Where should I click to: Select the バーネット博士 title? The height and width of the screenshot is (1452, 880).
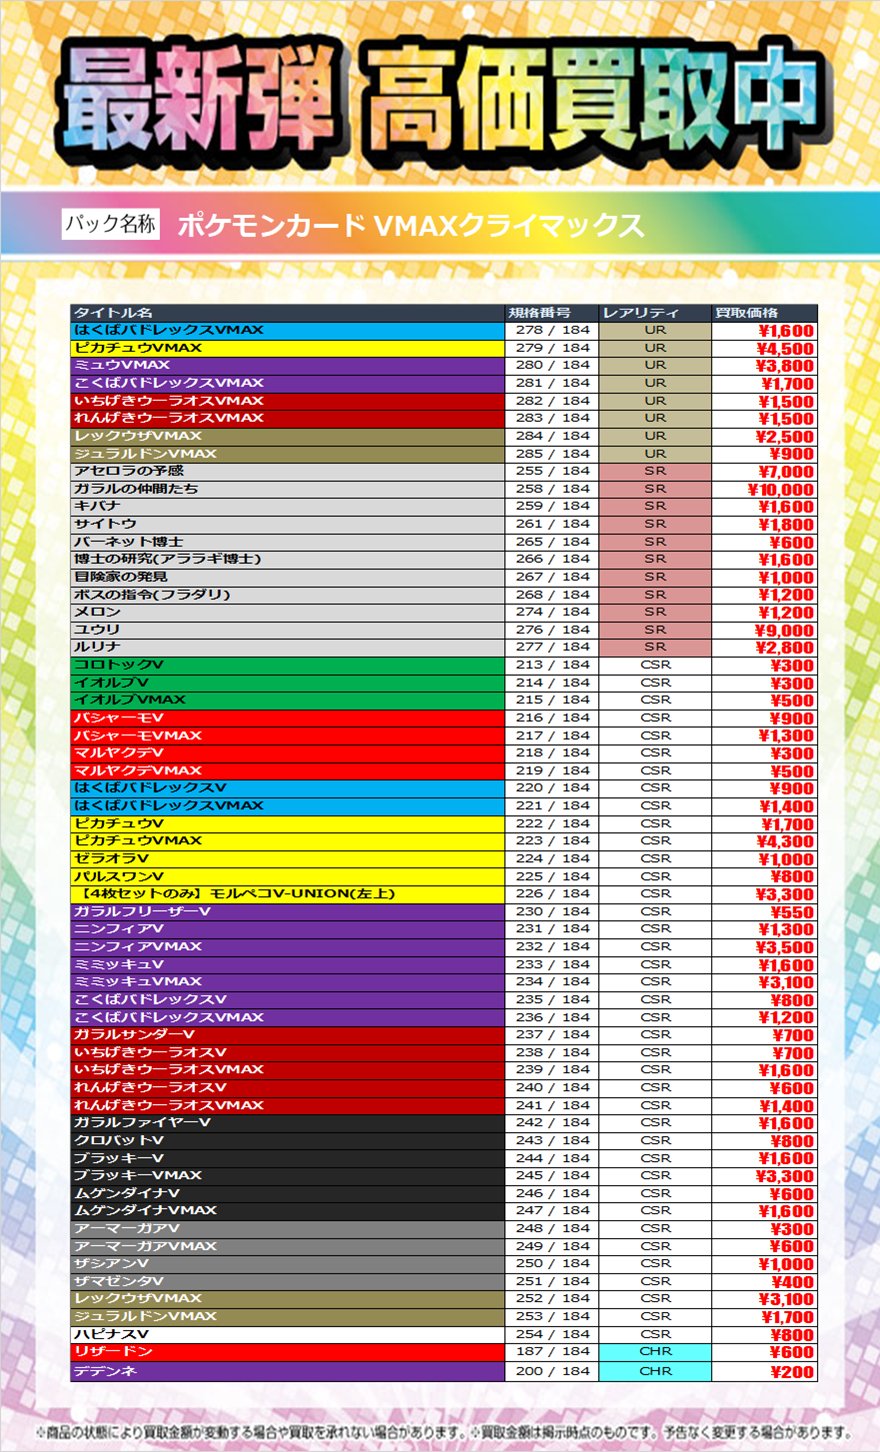(288, 542)
